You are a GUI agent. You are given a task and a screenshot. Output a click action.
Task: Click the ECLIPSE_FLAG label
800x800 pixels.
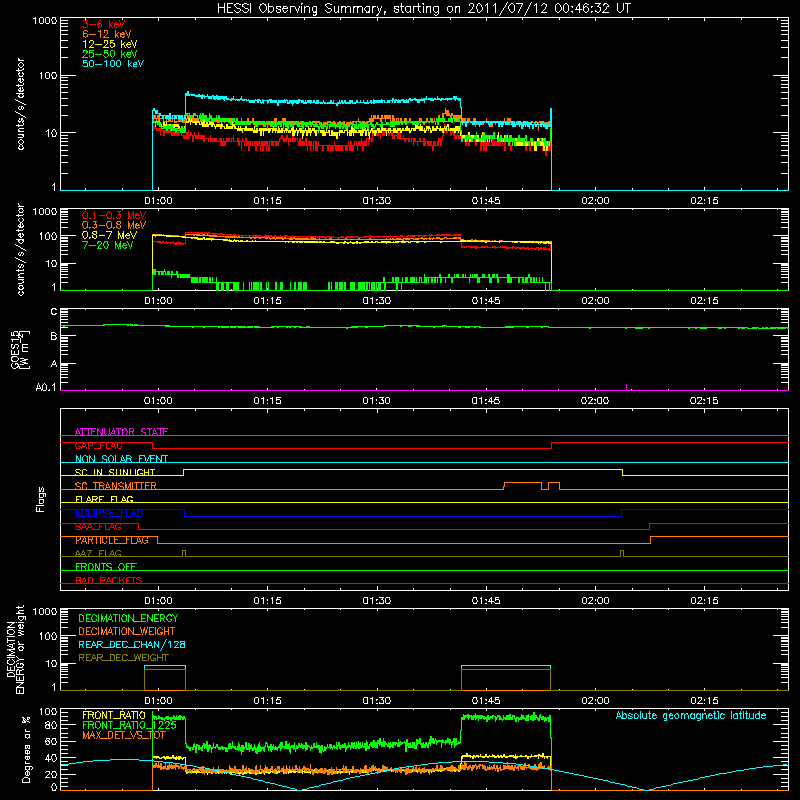tap(109, 513)
